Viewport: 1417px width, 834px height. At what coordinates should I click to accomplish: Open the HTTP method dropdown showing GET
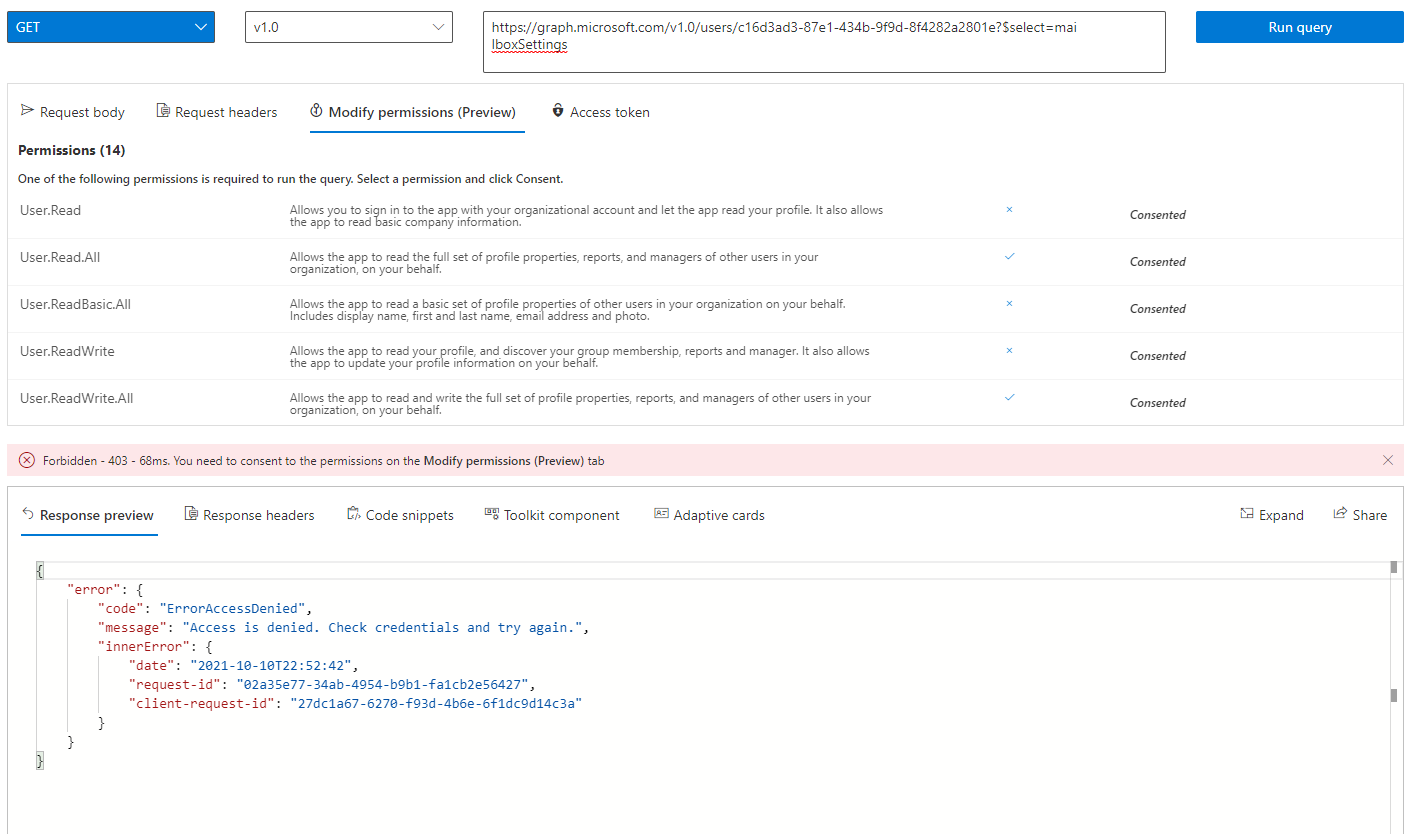110,27
